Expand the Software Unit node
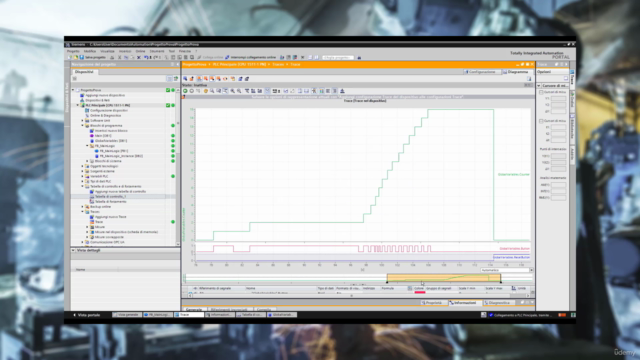The height and width of the screenshot is (360, 640). click(82, 120)
